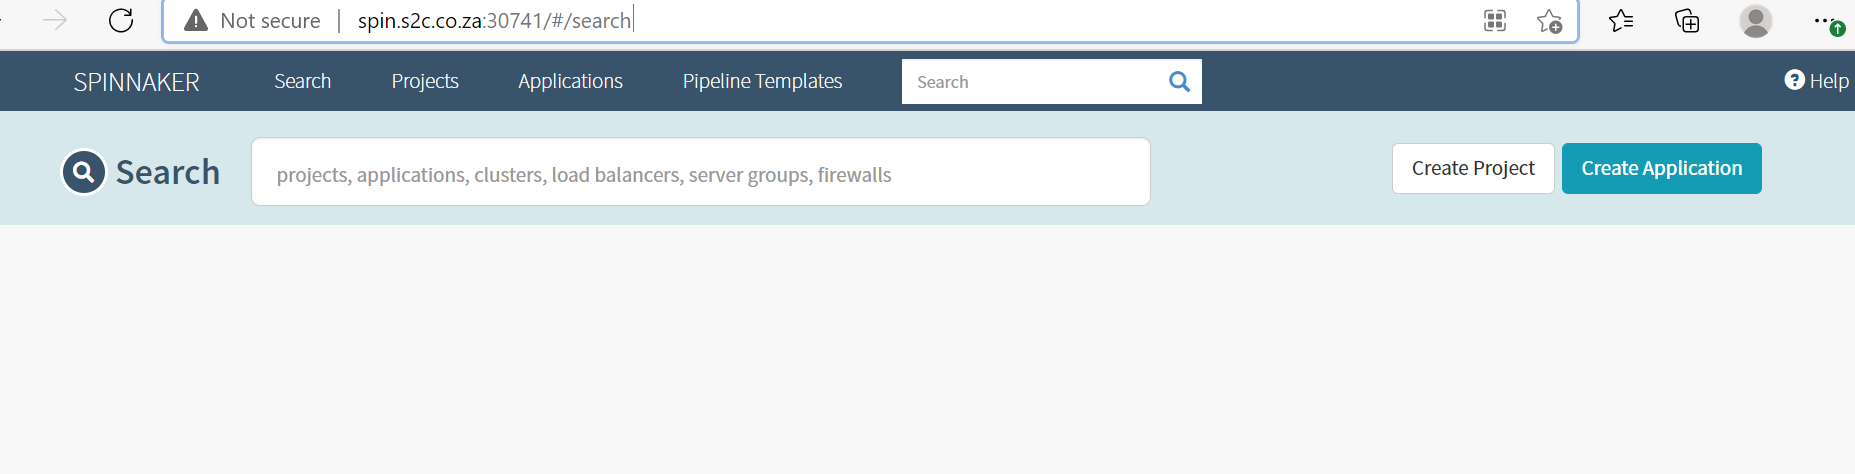Click the Not secure label text
This screenshot has width=1855, height=474.
[x=270, y=21]
